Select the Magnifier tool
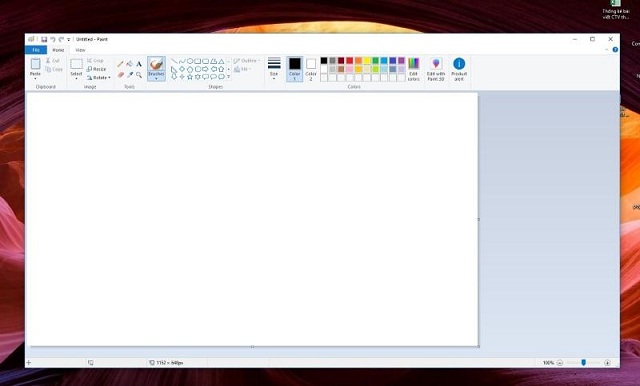Viewport: 640px width, 386px height. [139, 75]
